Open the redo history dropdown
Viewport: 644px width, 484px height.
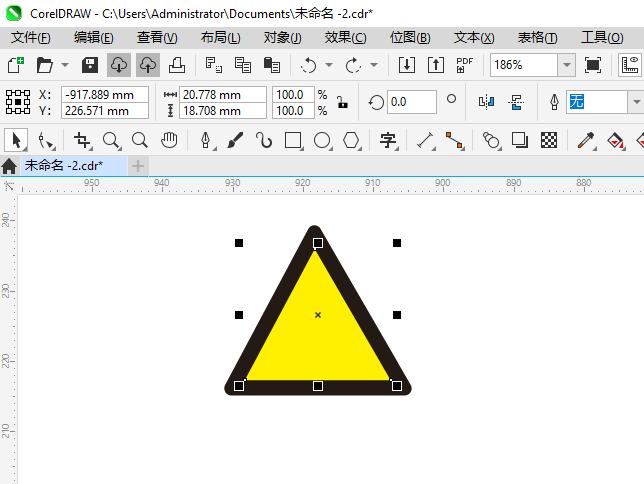(374, 65)
